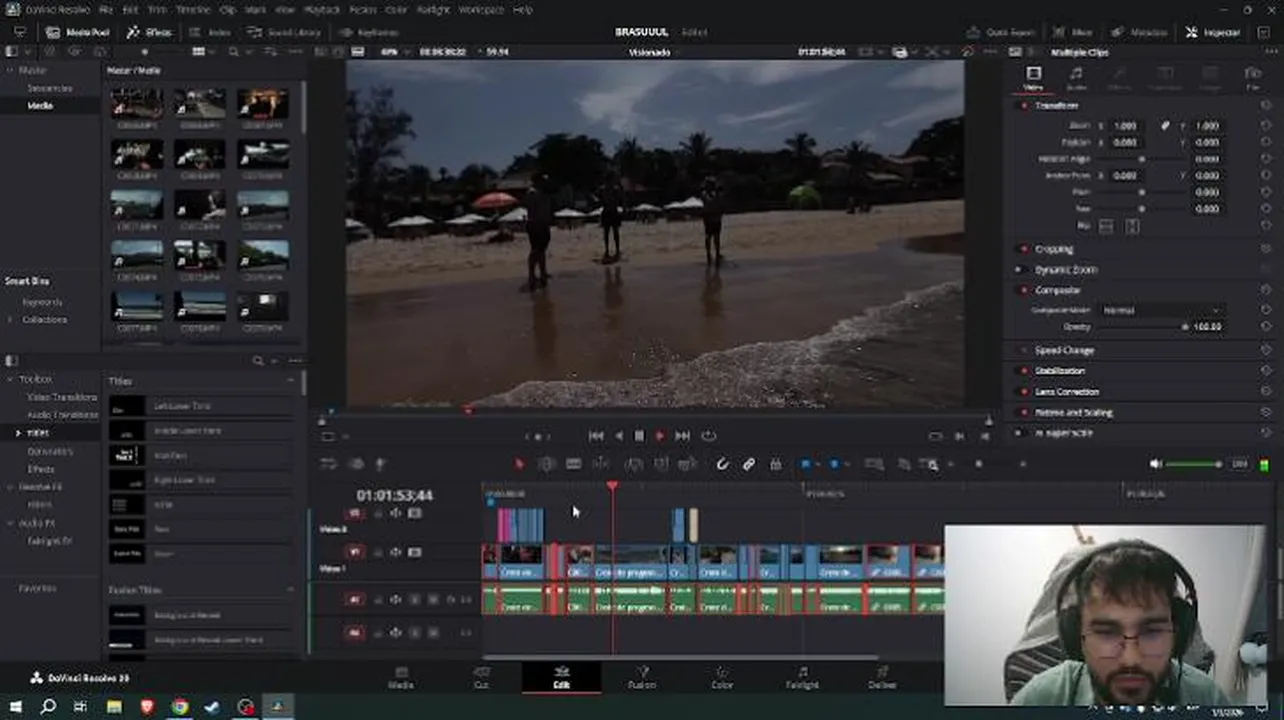Toggle the Transform section enable switch

click(1023, 105)
